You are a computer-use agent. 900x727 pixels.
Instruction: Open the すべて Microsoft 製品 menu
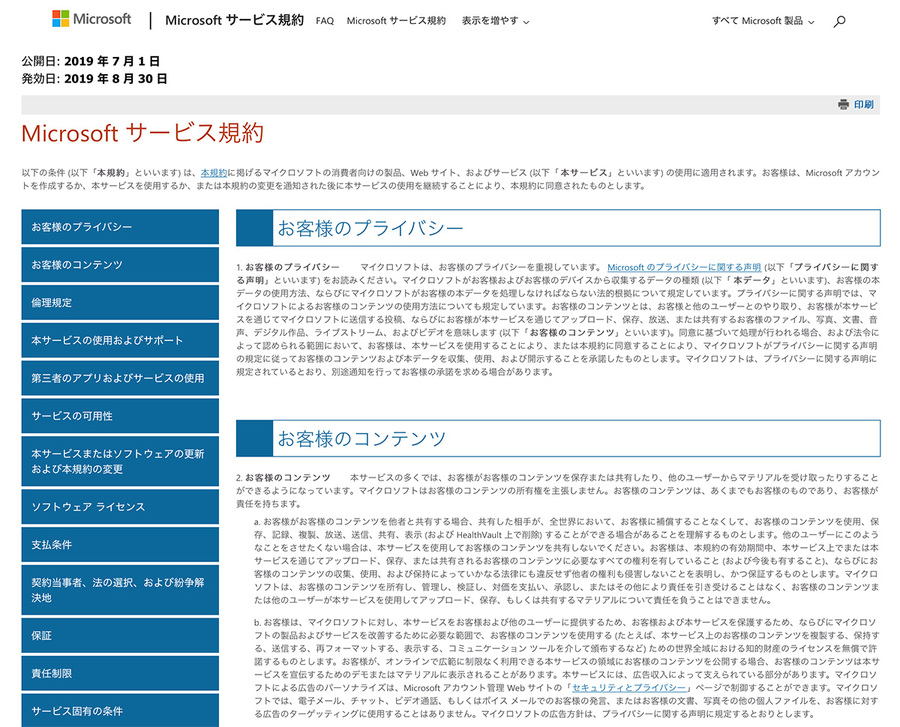(x=763, y=21)
